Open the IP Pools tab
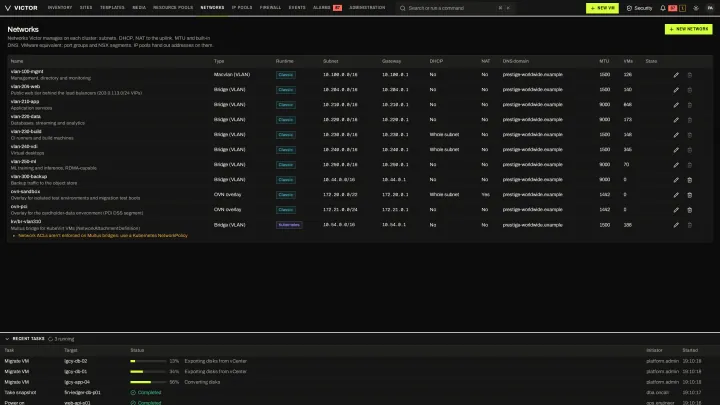This screenshot has height=405, width=720. 242,8
